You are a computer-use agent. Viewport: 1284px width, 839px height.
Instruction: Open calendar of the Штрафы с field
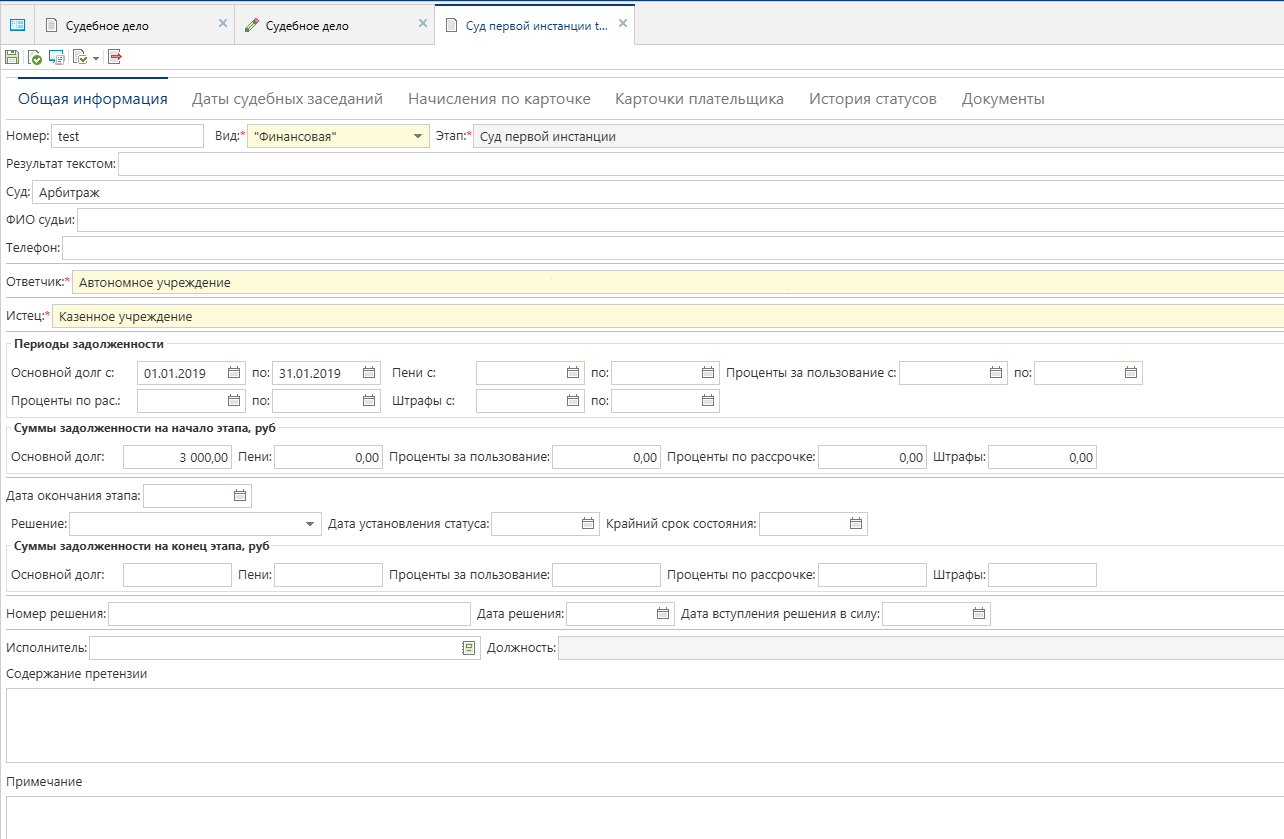573,401
